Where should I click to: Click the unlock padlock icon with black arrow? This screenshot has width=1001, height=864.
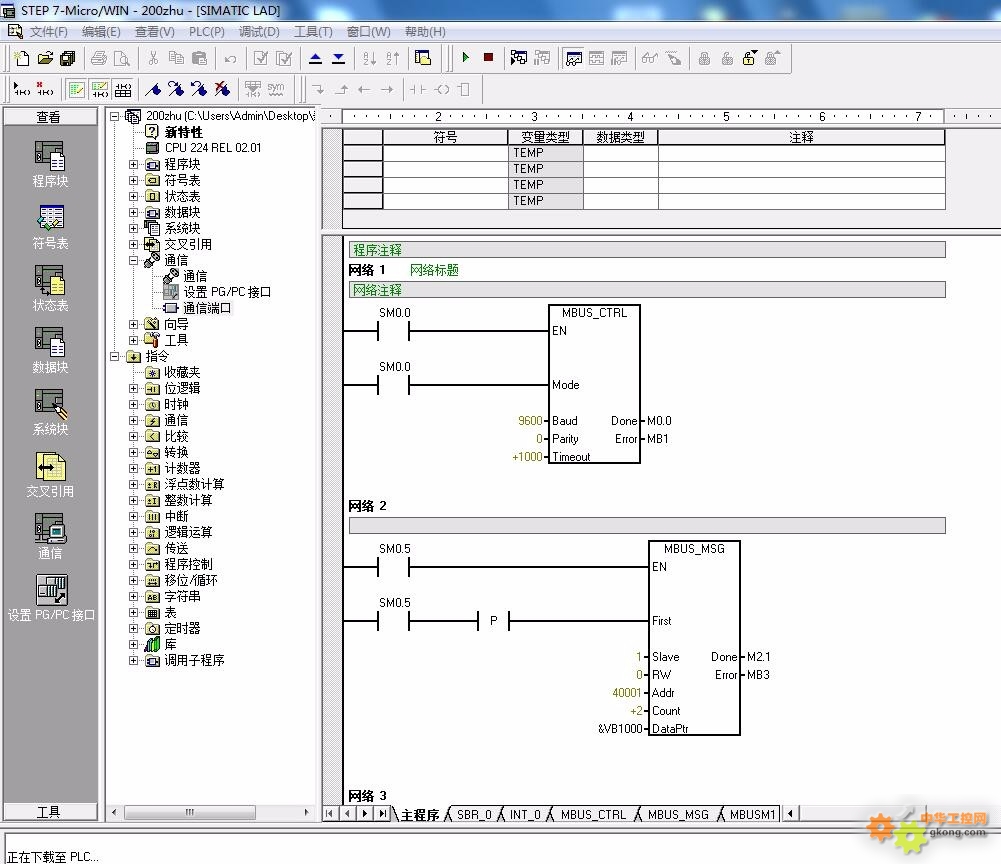click(x=750, y=58)
